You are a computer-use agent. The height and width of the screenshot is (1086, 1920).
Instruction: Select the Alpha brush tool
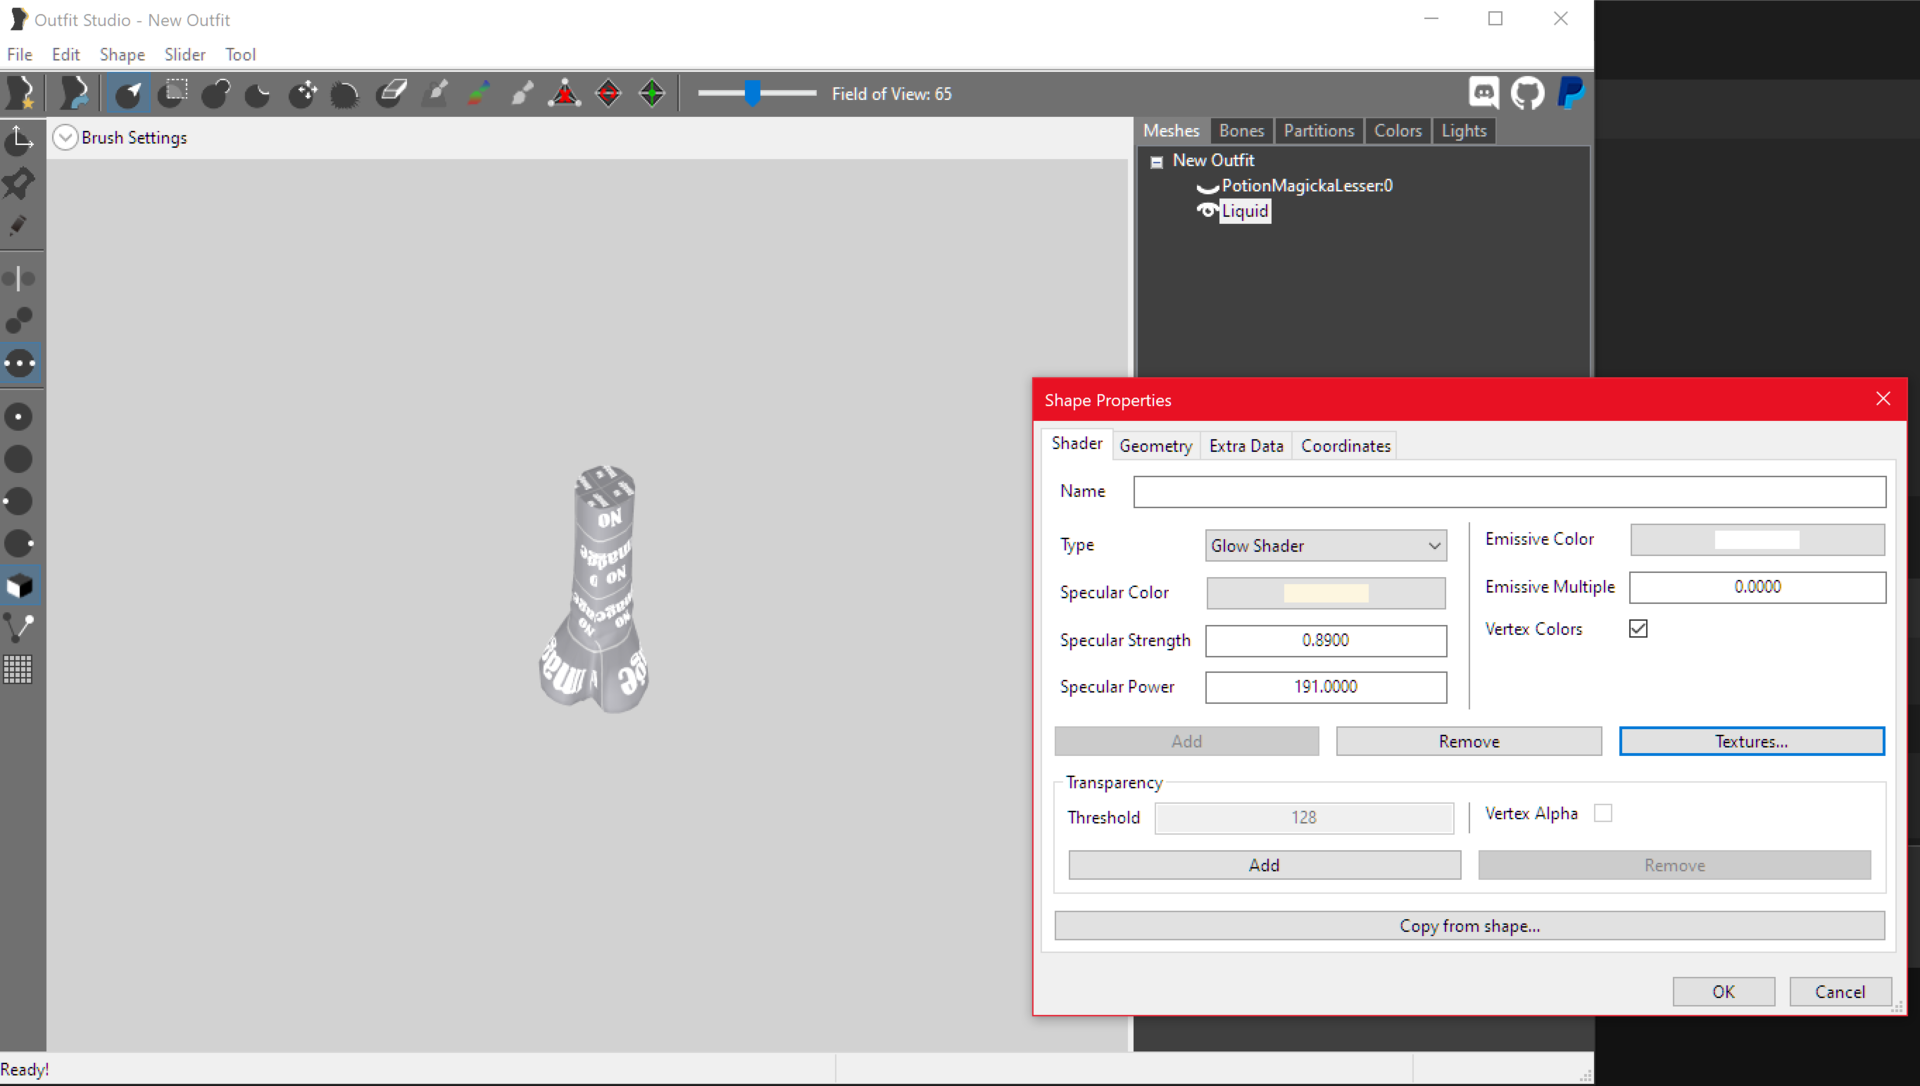522,93
